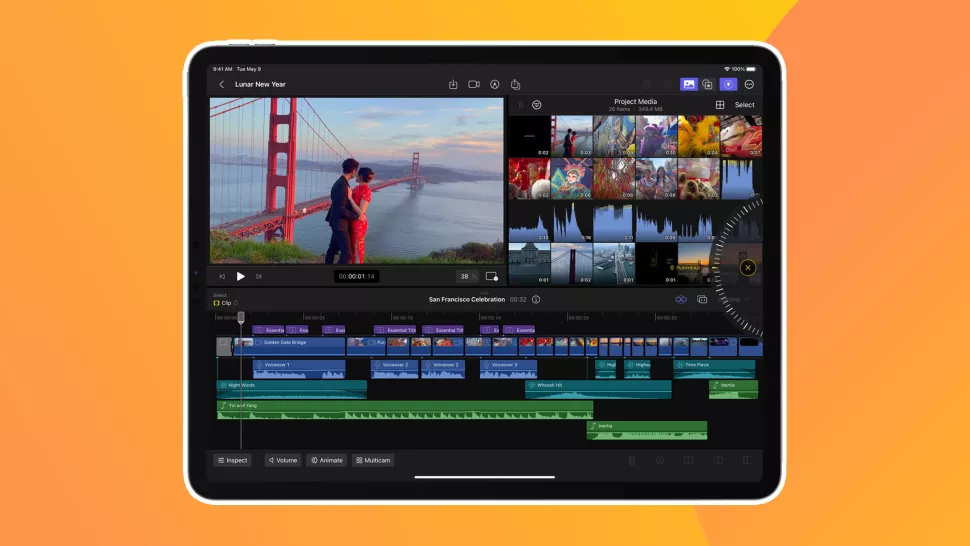Open the more options ellipsis menu
The height and width of the screenshot is (546, 970).
coord(749,84)
